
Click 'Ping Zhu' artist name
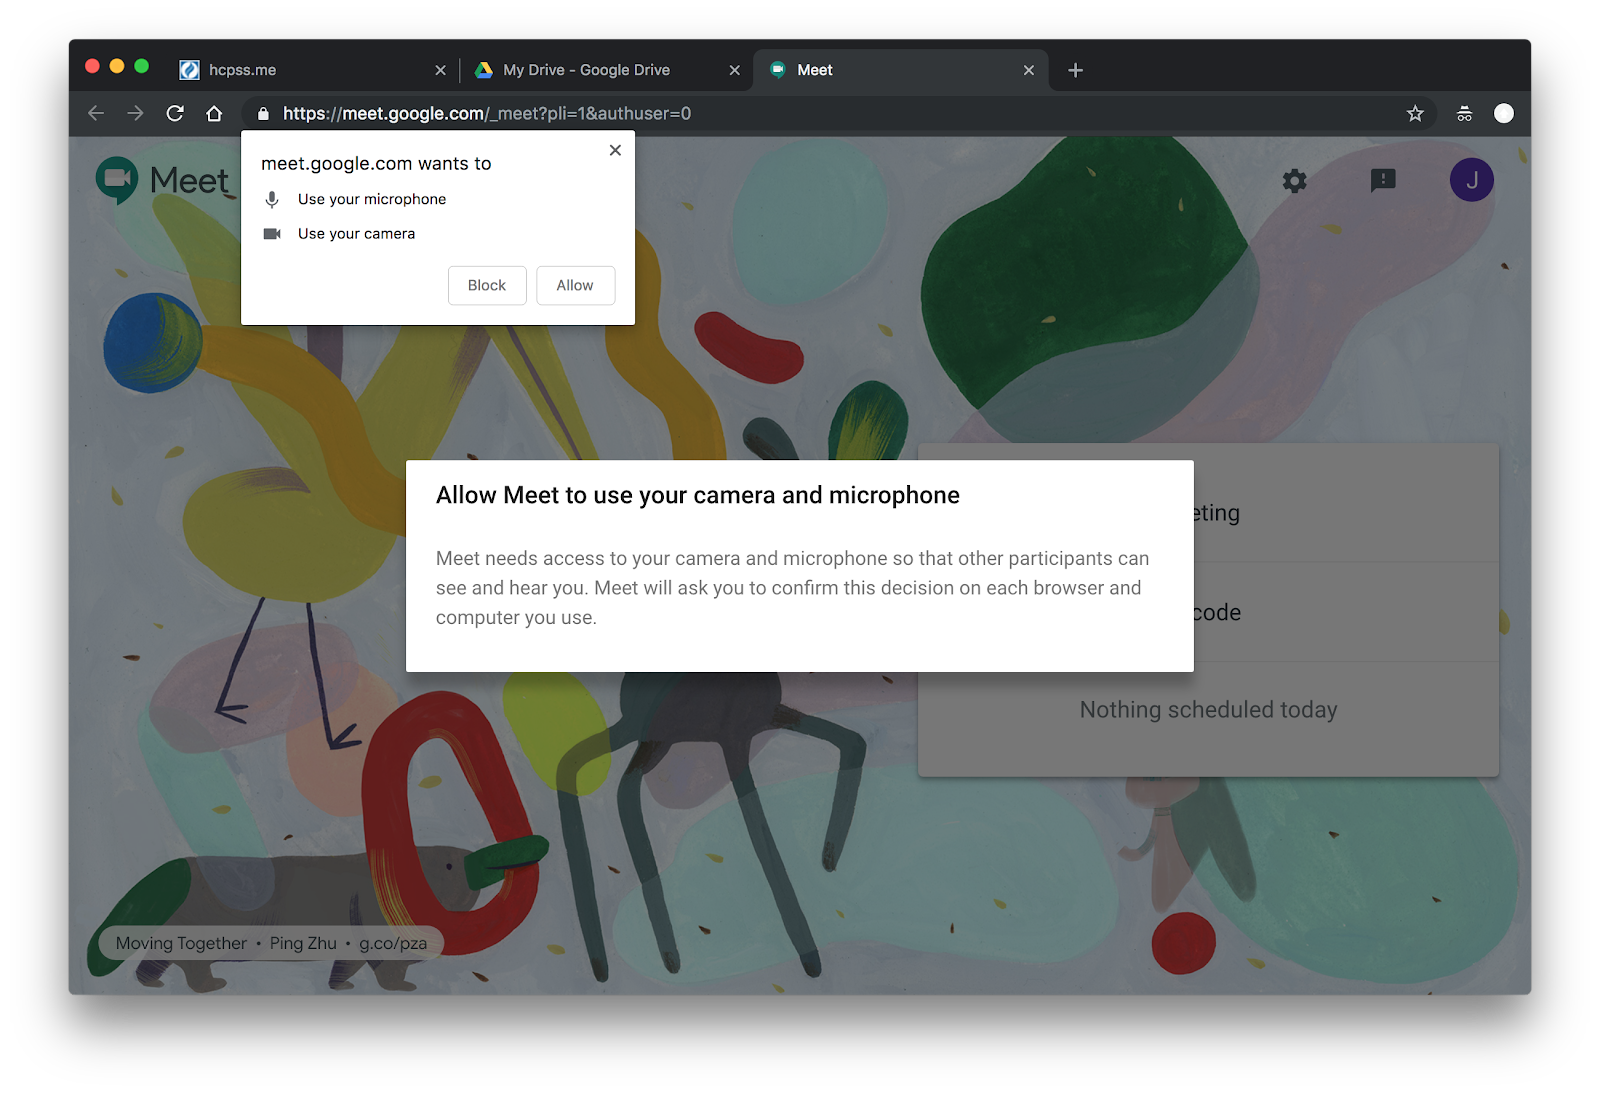[x=303, y=943]
